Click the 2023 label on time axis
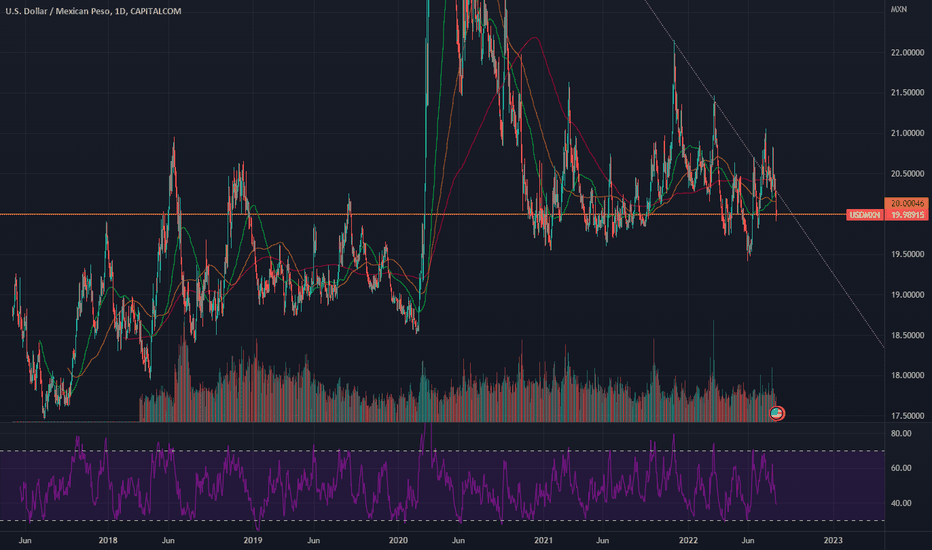The width and height of the screenshot is (932, 550). 833,540
